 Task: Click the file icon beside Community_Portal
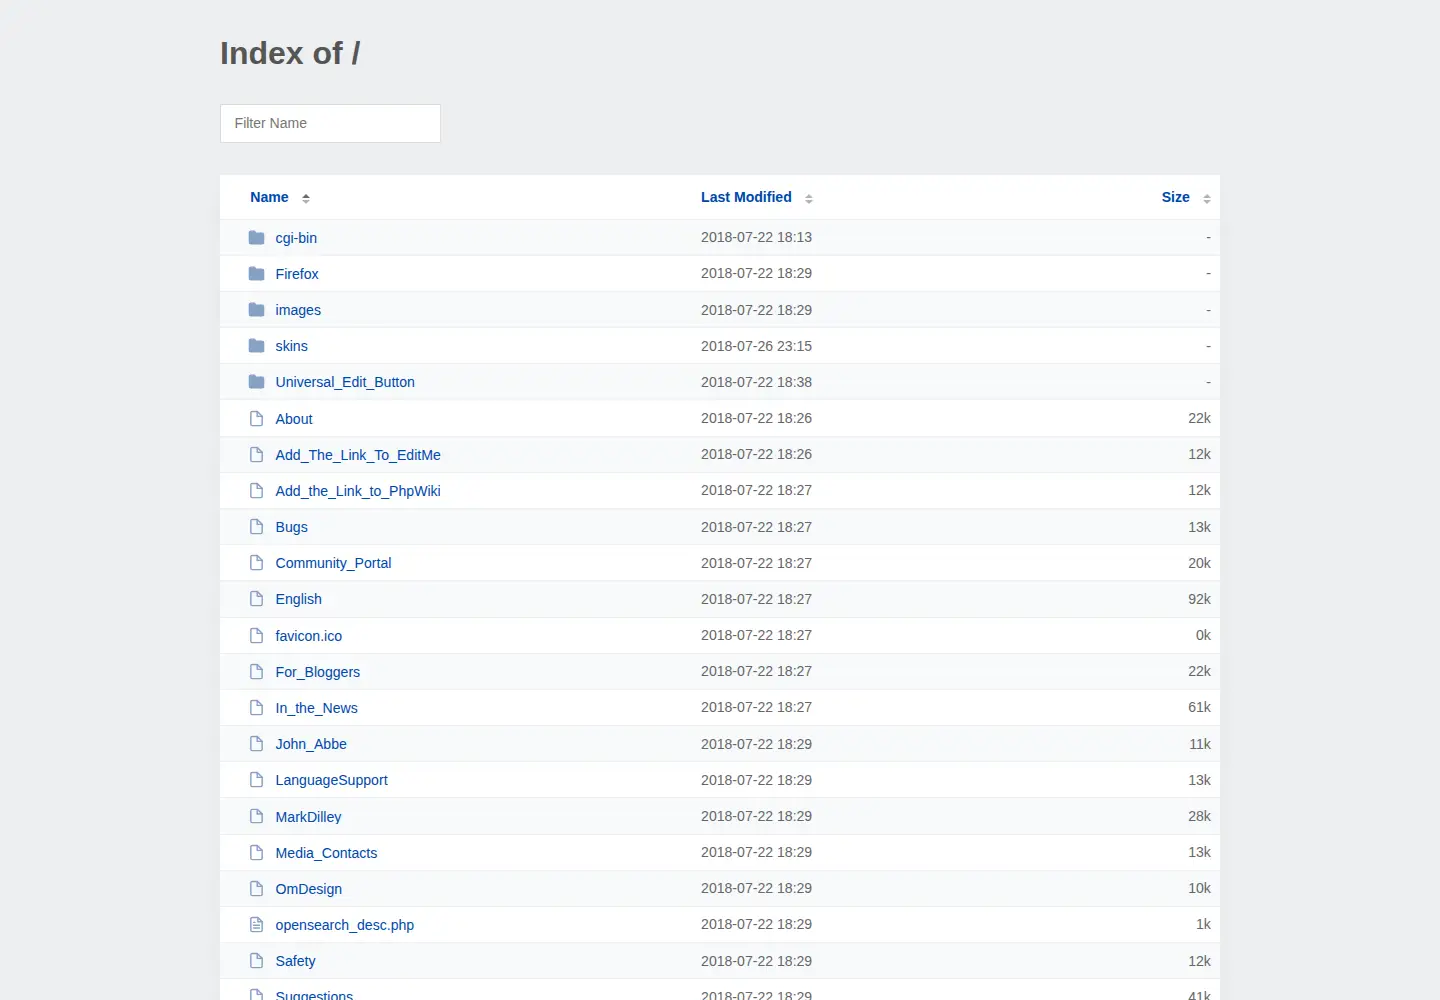pyautogui.click(x=257, y=563)
